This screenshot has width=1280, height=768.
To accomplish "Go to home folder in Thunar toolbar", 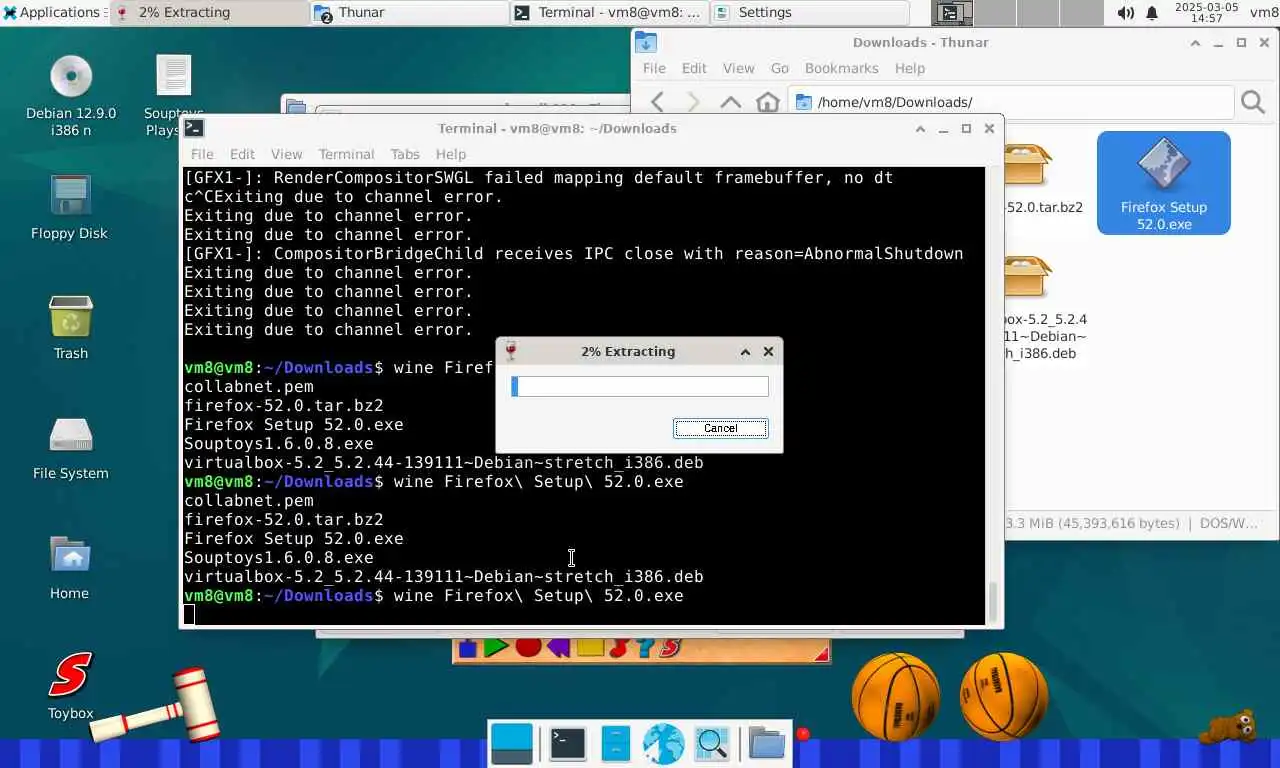I will click(767, 102).
